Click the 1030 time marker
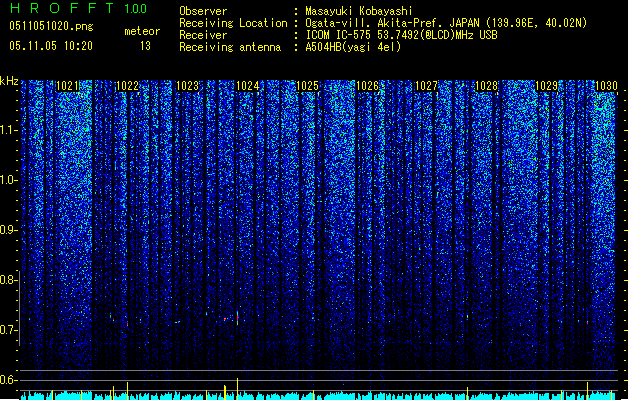This screenshot has height=400, width=629. pyautogui.click(x=606, y=86)
